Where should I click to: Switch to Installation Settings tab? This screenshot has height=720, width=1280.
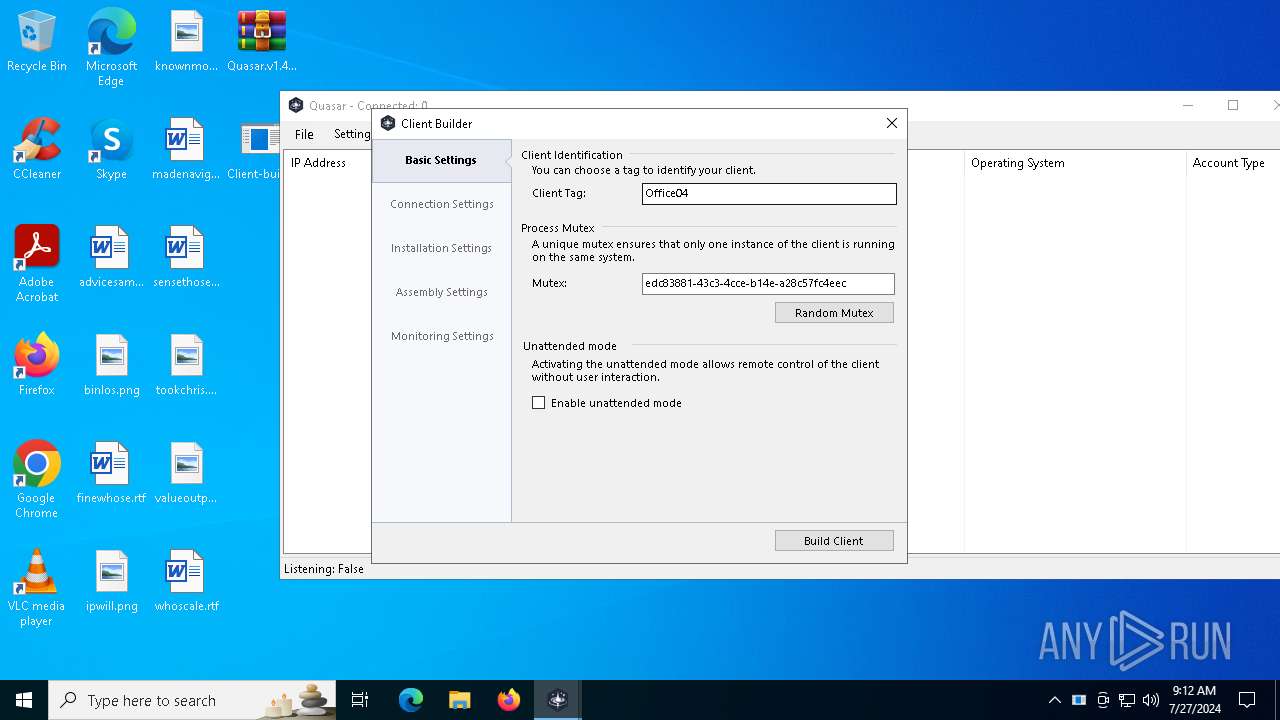[x=441, y=248]
